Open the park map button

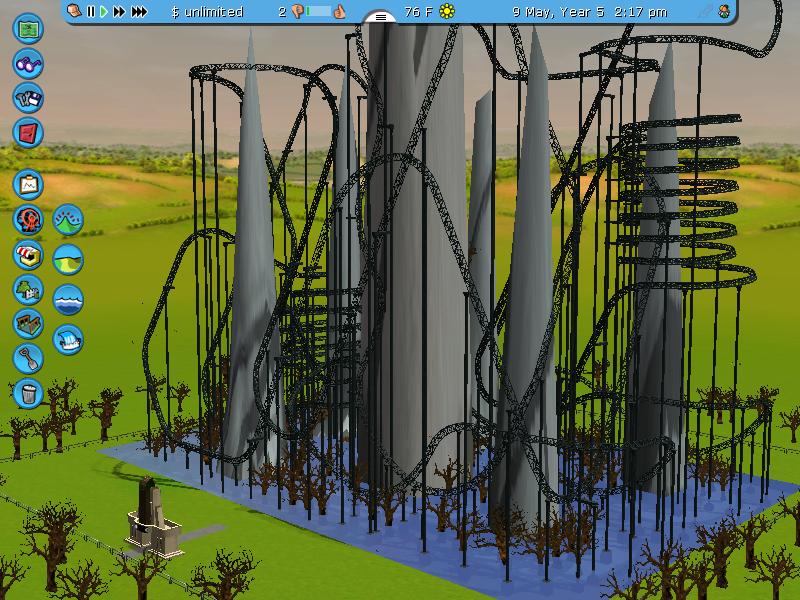click(28, 29)
